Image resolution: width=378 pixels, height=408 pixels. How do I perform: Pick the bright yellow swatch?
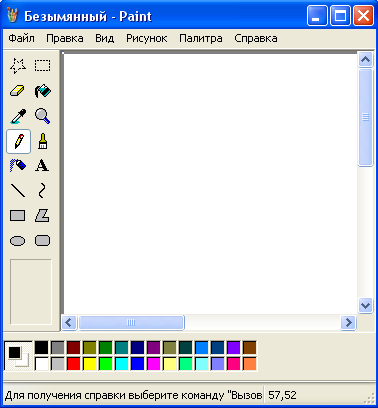pyautogui.click(x=90, y=364)
